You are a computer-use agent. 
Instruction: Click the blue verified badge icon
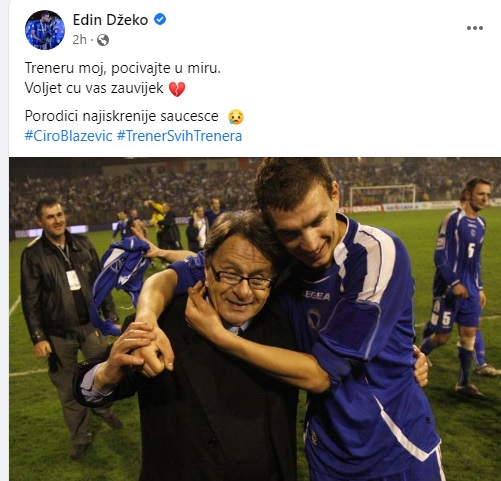pos(160,19)
